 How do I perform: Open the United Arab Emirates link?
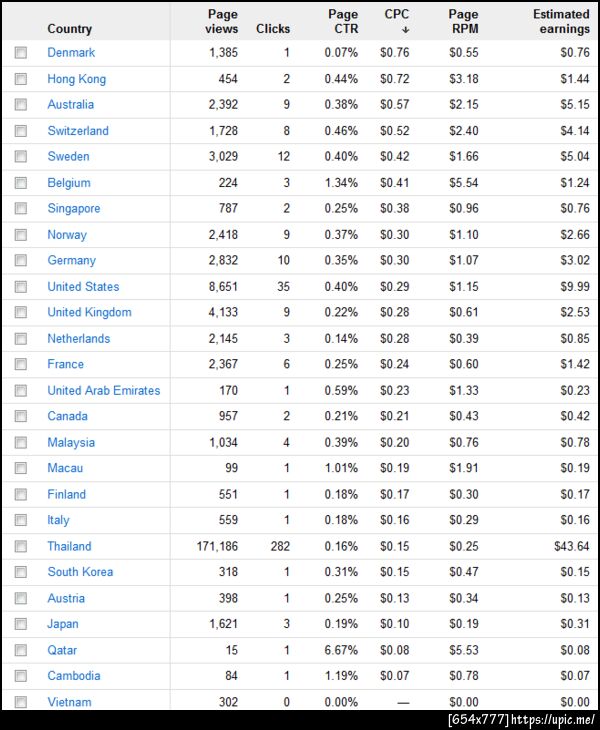(x=103, y=390)
